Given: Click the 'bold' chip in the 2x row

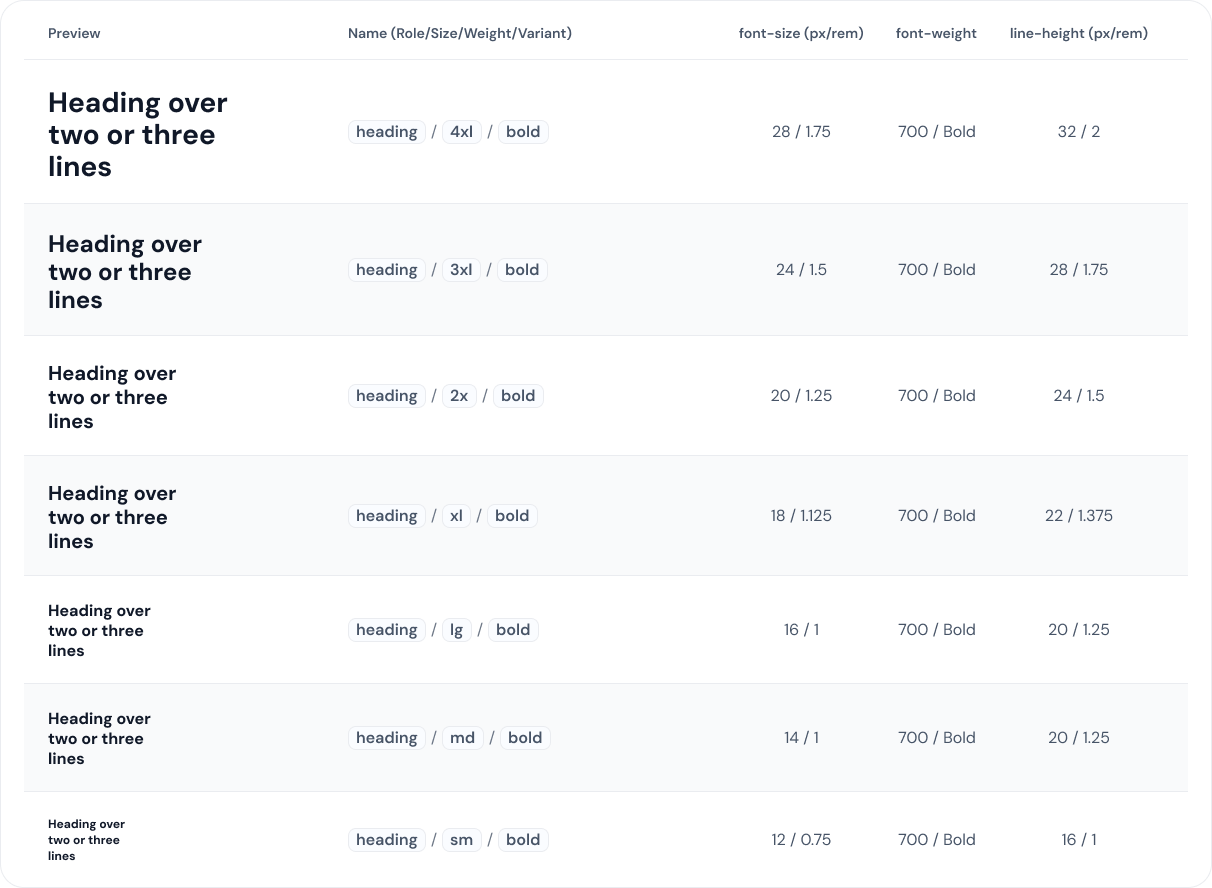Looking at the screenshot, I should coord(518,395).
